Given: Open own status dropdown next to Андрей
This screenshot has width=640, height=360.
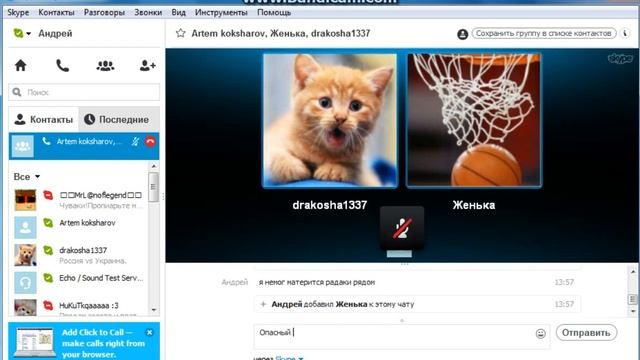Looking at the screenshot, I should tap(22, 33).
